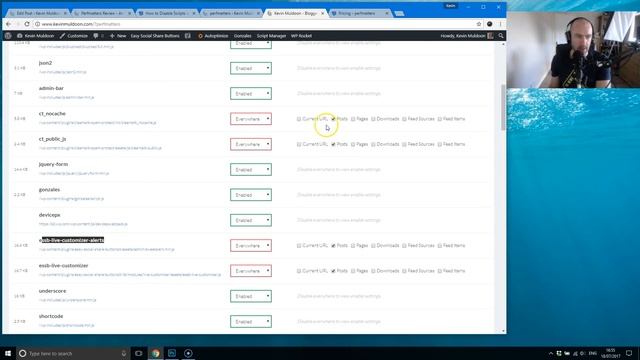Open the status dropdown for admin-bar
Screen dimensions: 640x360
pos(251,93)
